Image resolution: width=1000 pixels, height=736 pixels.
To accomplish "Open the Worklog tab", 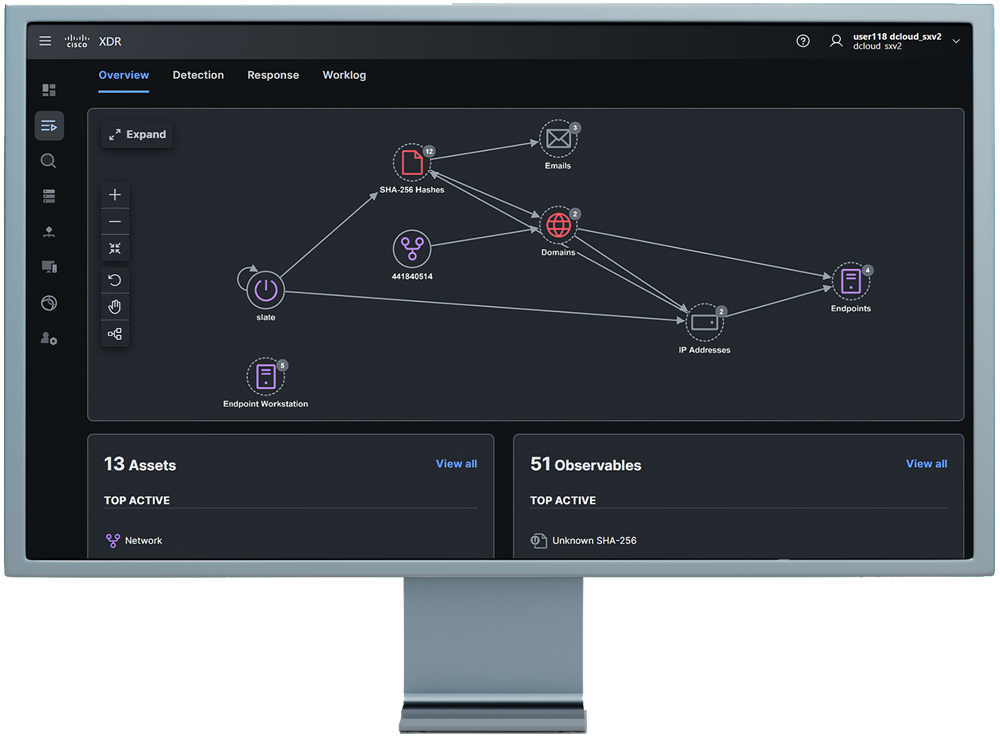I will 344,75.
